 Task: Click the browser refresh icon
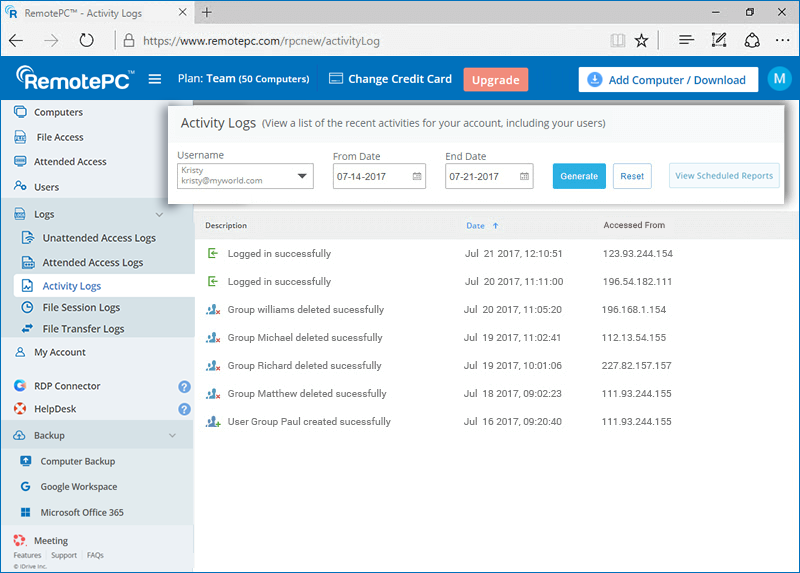[x=87, y=41]
